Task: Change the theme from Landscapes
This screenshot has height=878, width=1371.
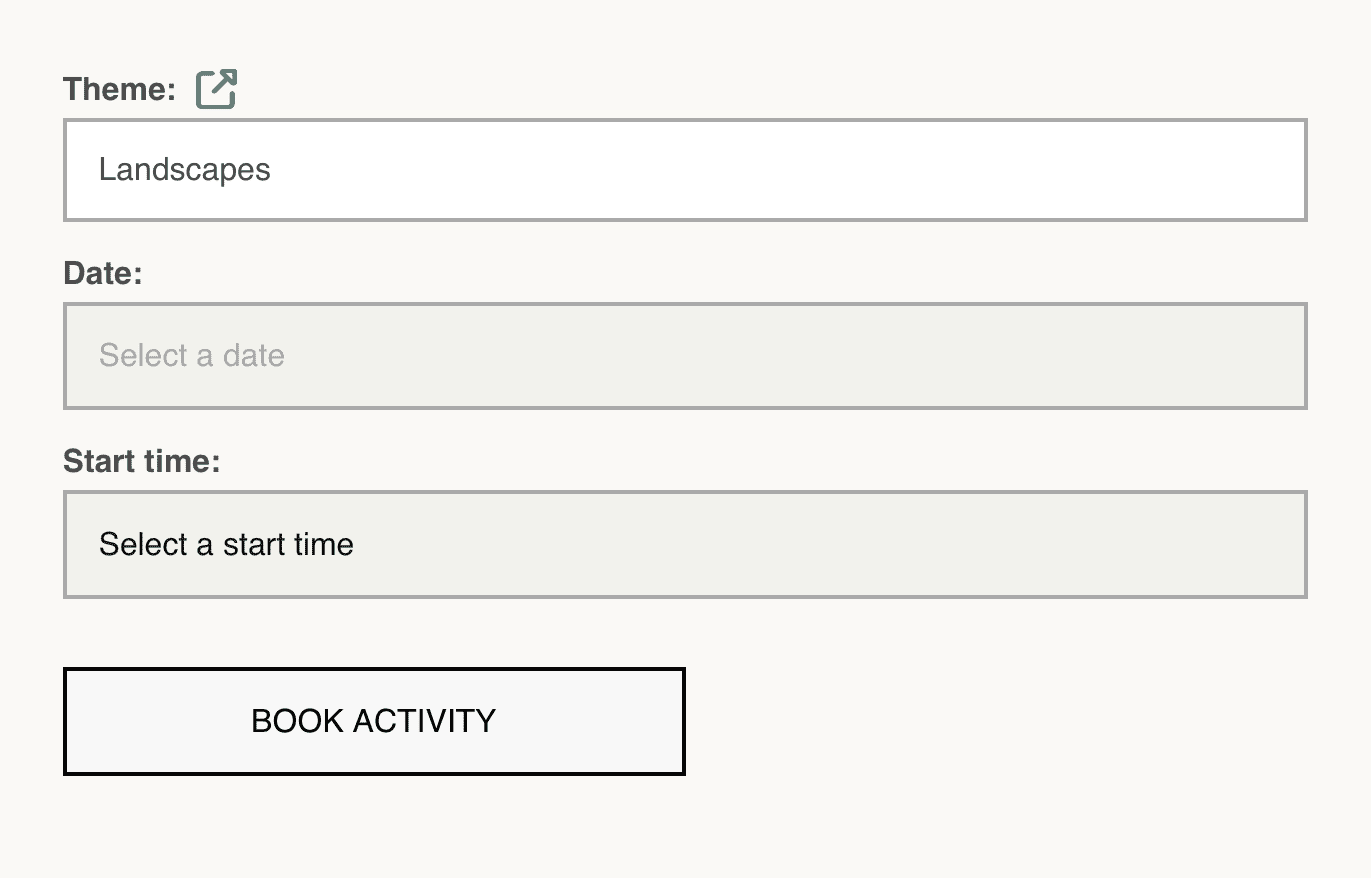Action: point(685,170)
